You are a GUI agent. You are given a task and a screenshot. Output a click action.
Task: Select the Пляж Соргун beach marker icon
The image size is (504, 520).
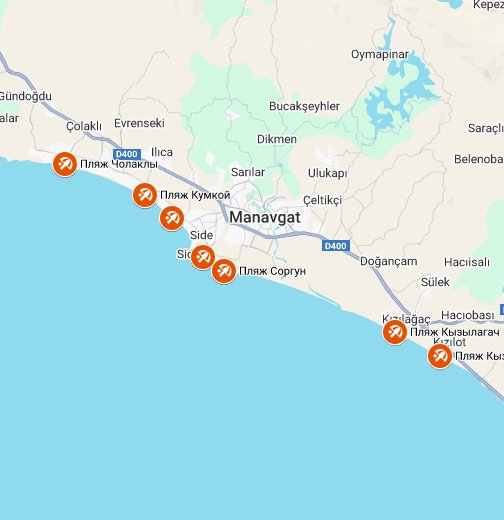click(224, 271)
